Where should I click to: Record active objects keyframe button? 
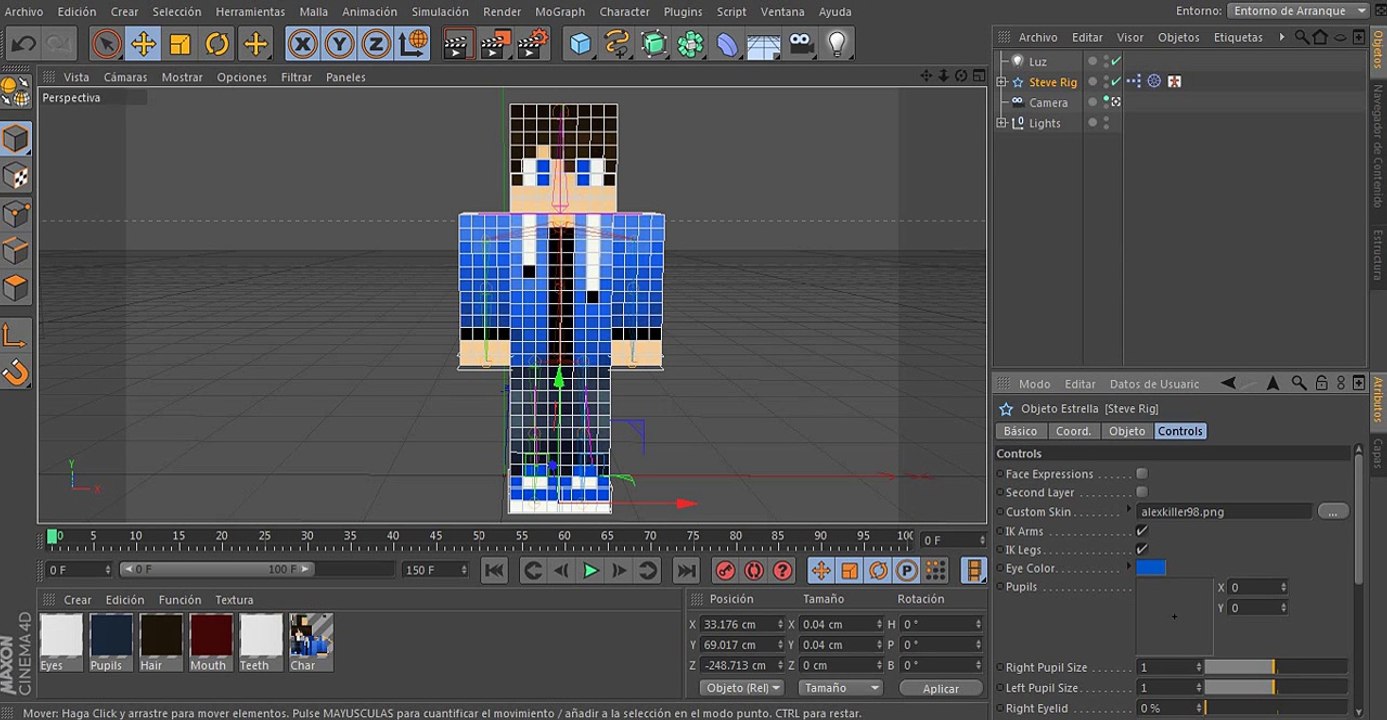point(725,571)
